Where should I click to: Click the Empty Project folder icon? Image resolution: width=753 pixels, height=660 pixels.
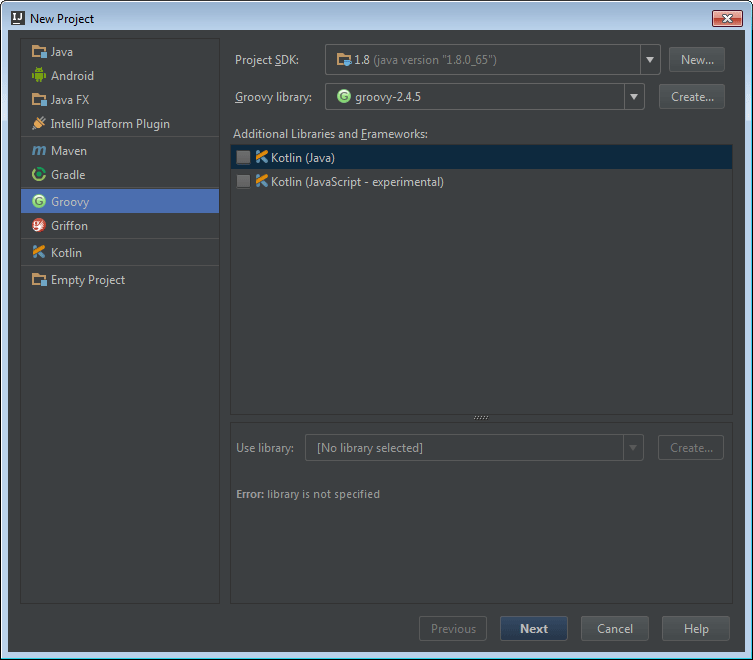click(x=39, y=280)
